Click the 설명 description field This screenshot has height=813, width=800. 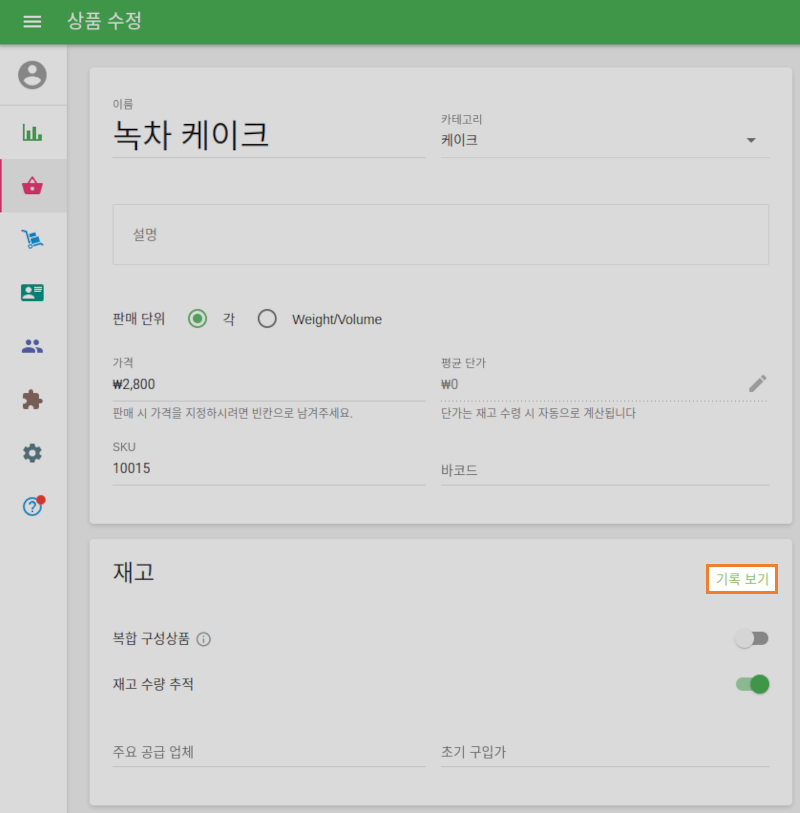tap(440, 234)
